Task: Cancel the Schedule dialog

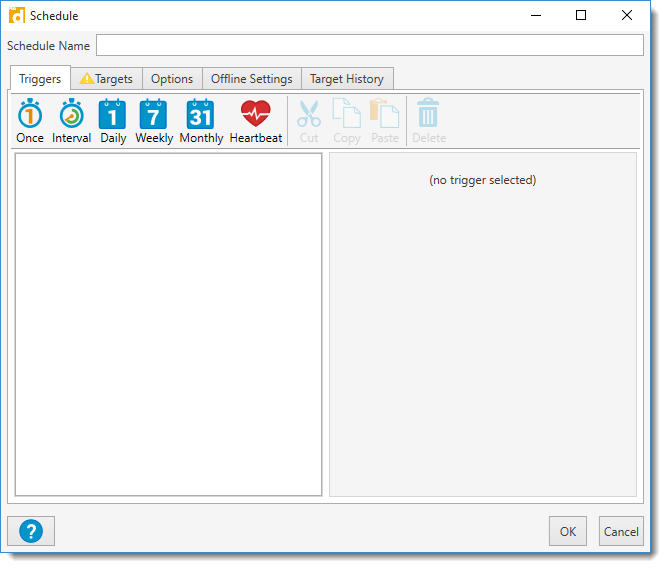Action: [x=621, y=531]
